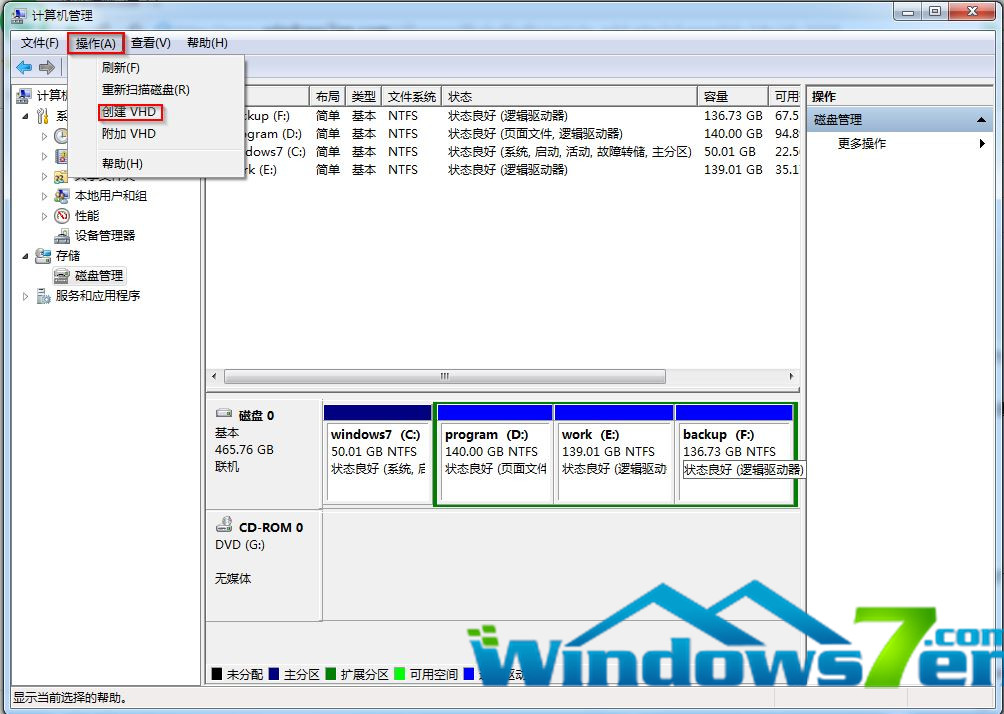Image resolution: width=1004 pixels, height=714 pixels.
Task: Choose 附加 VHD from the menu
Action: click(x=129, y=134)
